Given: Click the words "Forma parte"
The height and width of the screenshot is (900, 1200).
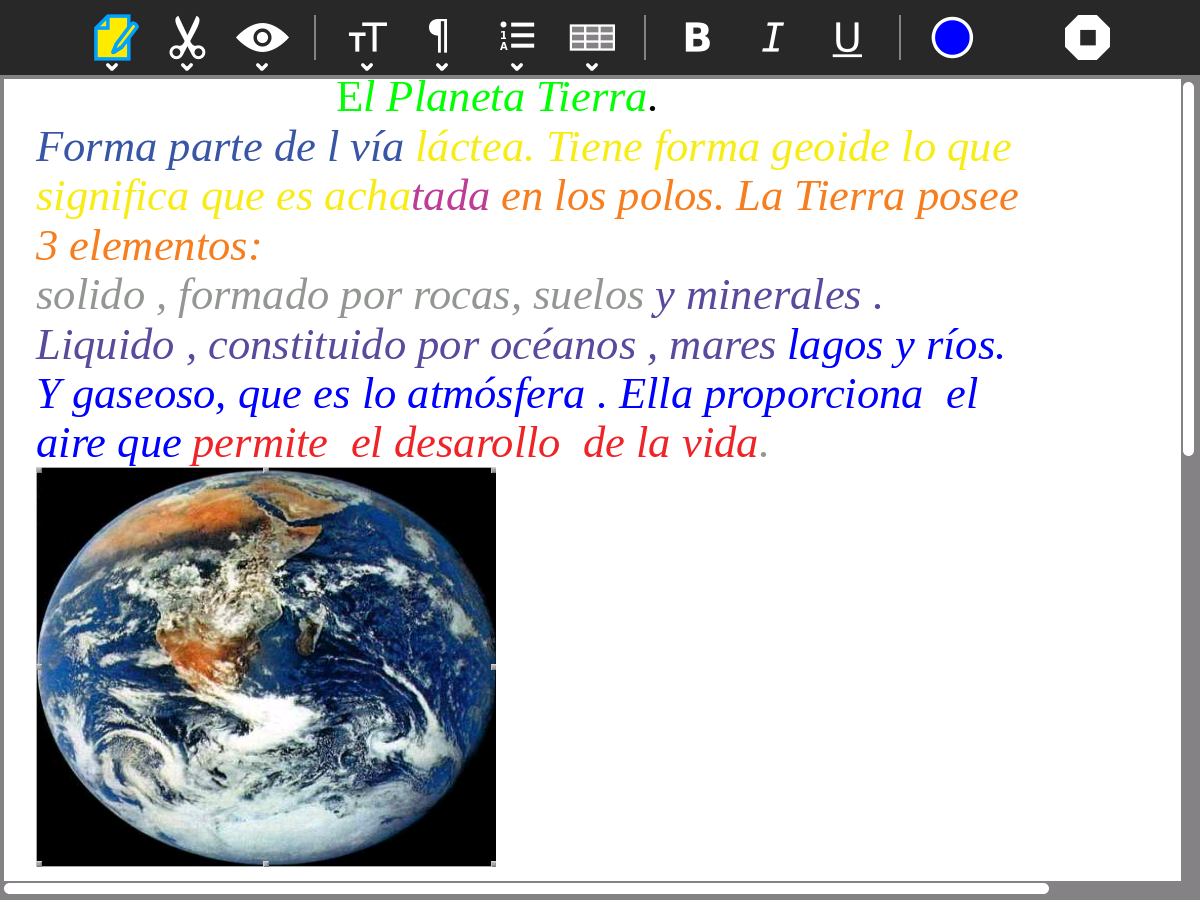Looking at the screenshot, I should pos(150,148).
